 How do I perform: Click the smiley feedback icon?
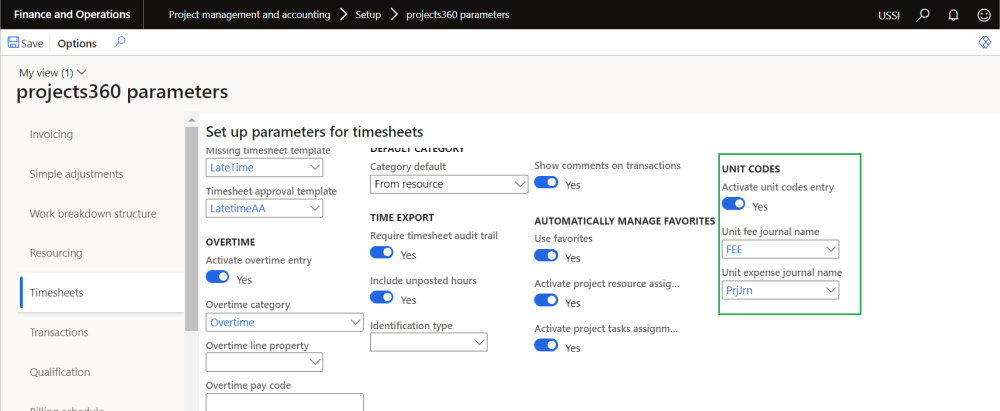click(982, 15)
